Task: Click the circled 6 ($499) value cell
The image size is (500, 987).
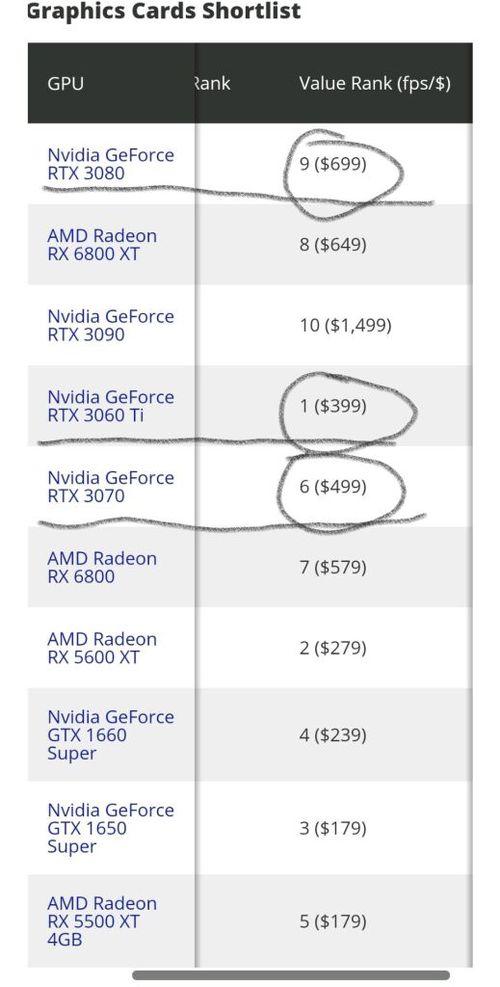Action: click(332, 487)
